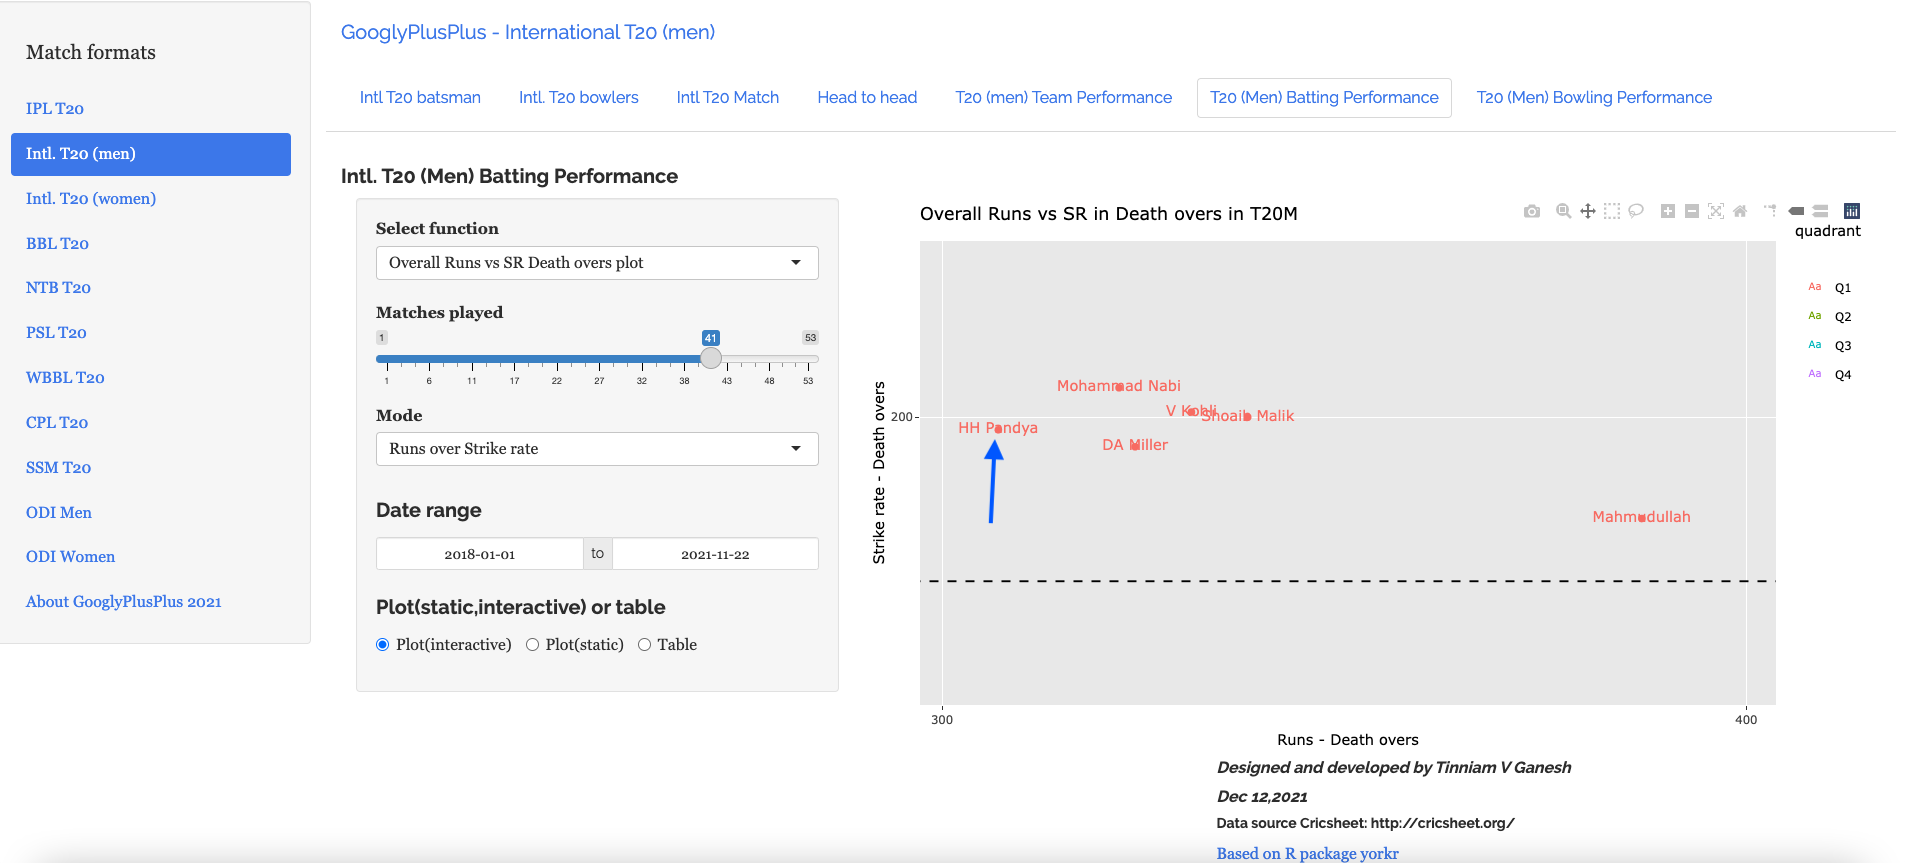Switch to T20 (Men) Bowling Performance tab

[1593, 98]
